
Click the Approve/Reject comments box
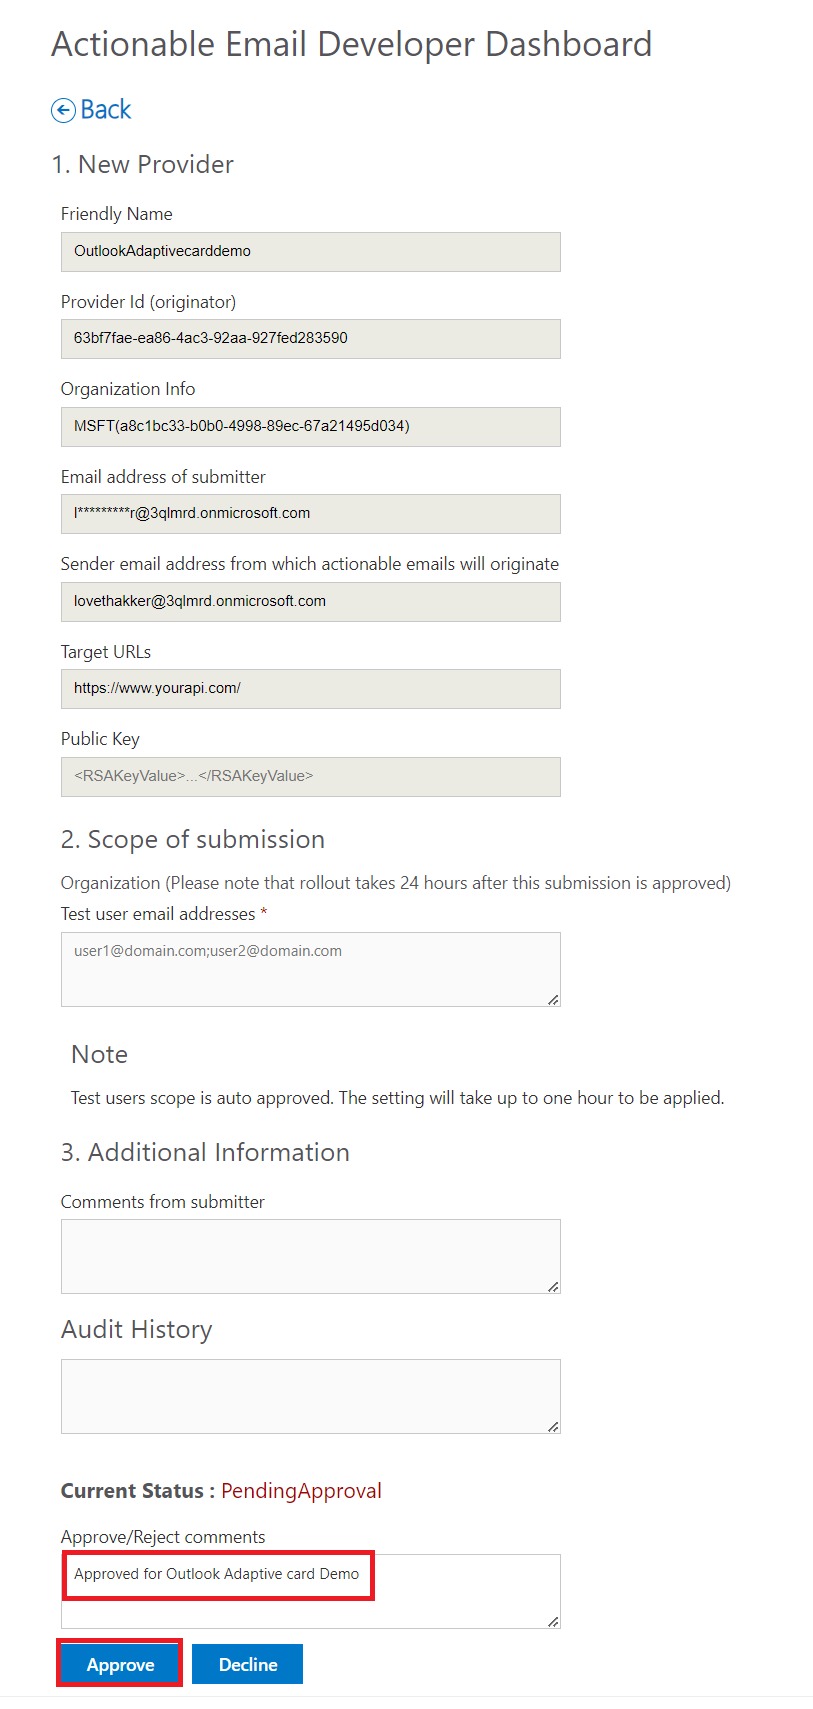point(310,1590)
